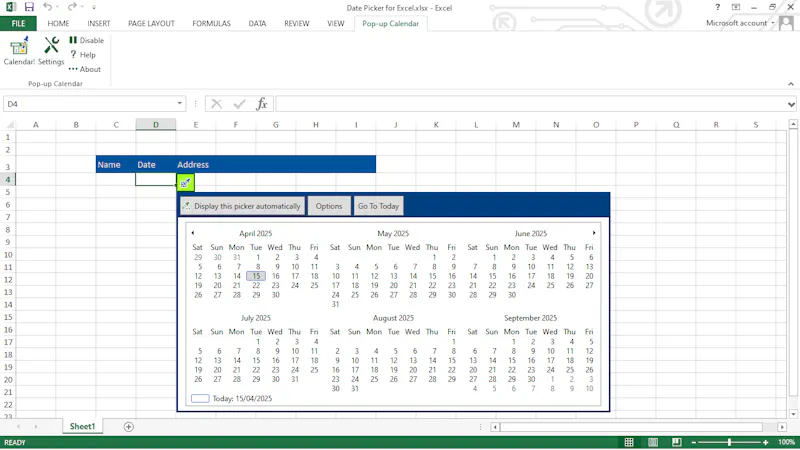Switch to the PAGE LAYOUT tab
The image size is (800, 450).
(x=151, y=23)
